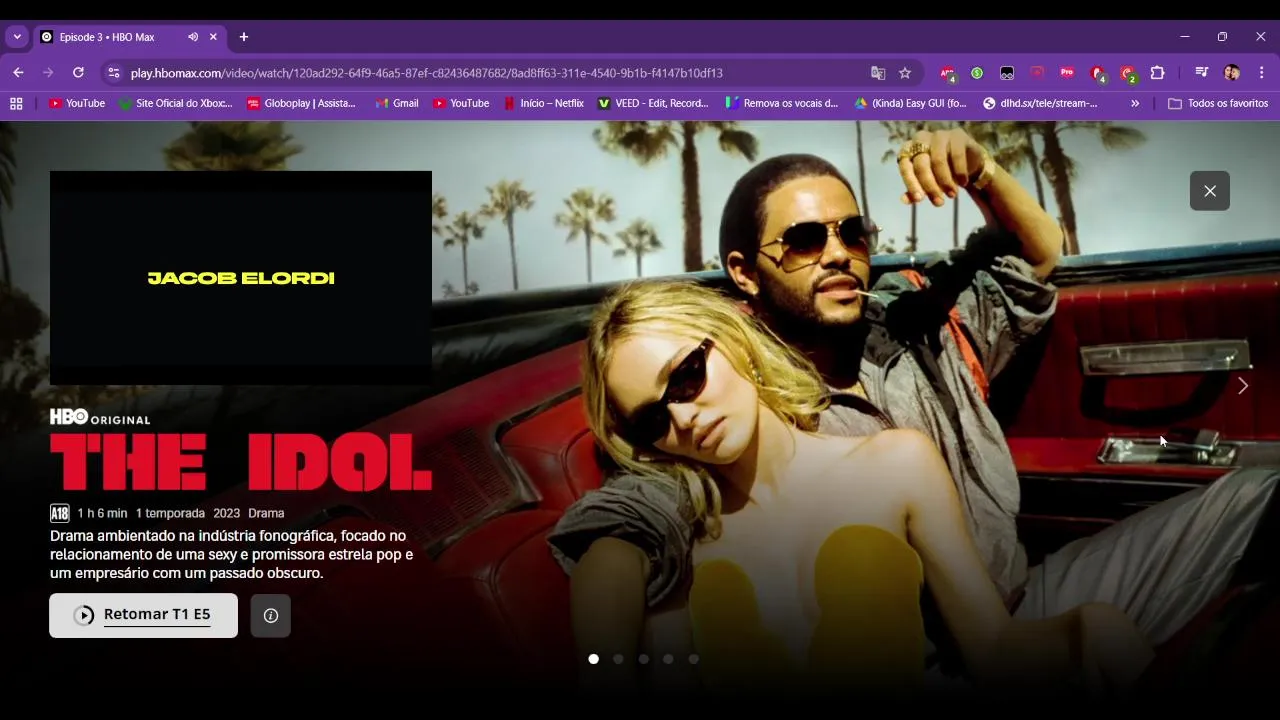Open the (Kinda) Easy GUI bookmark

[x=910, y=103]
